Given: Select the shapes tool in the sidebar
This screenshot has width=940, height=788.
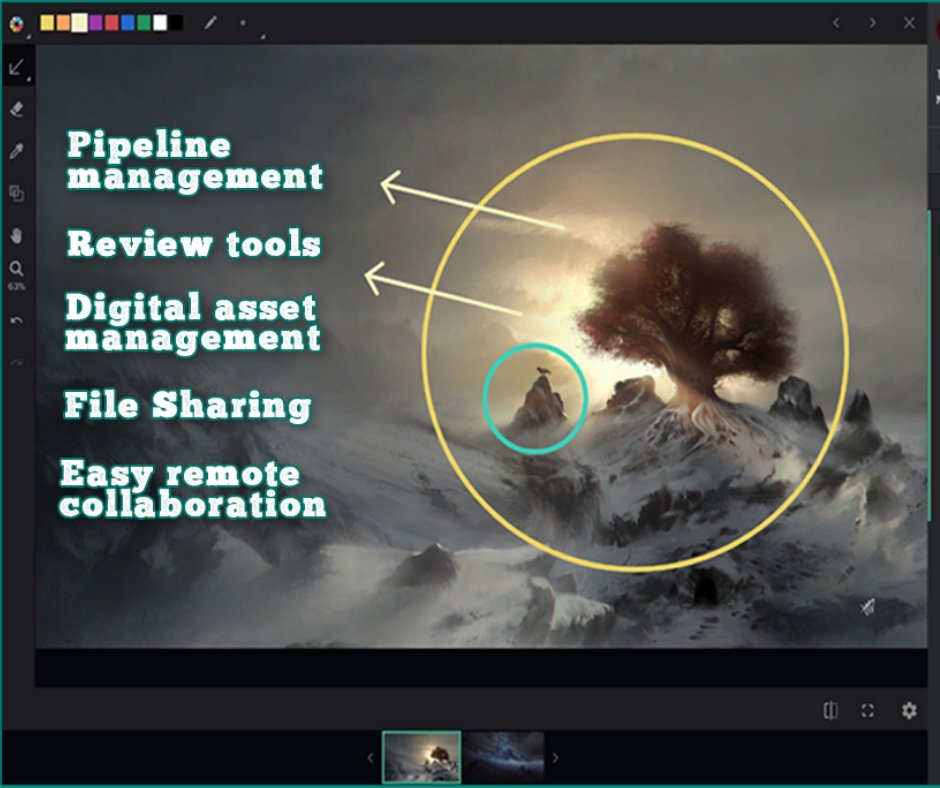Looking at the screenshot, I should pos(16,193).
